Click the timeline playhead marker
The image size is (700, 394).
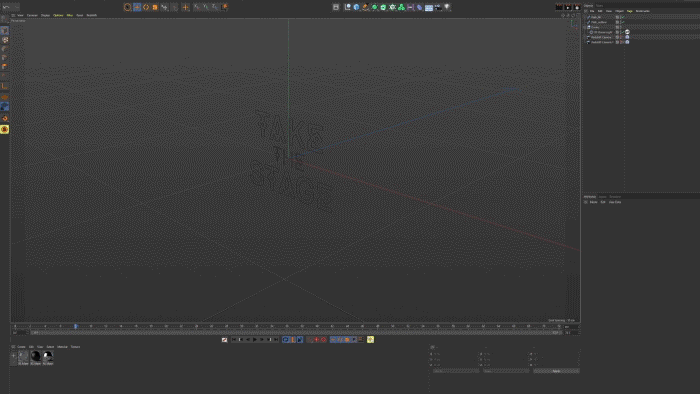75,327
